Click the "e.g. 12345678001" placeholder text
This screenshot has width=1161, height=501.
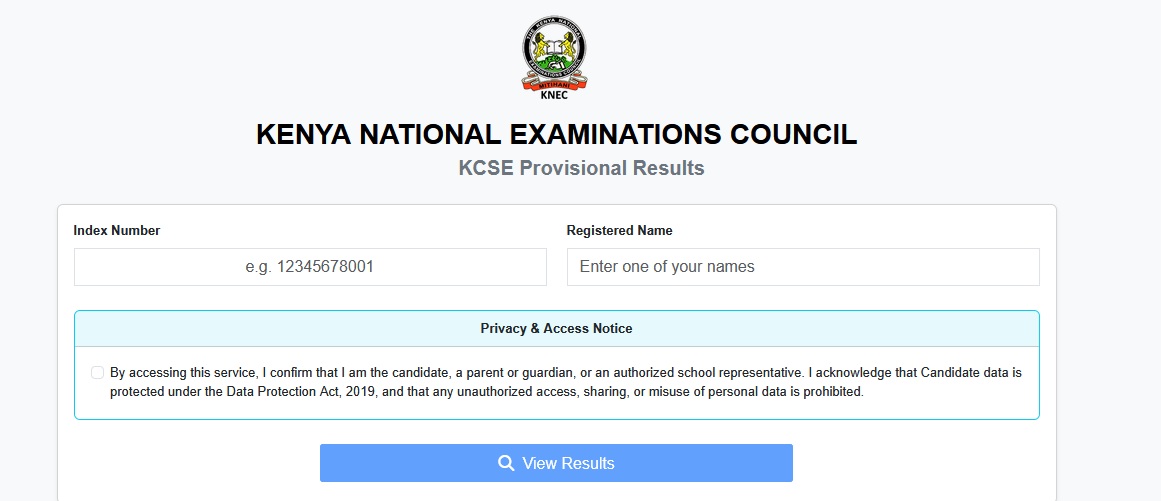click(x=310, y=267)
